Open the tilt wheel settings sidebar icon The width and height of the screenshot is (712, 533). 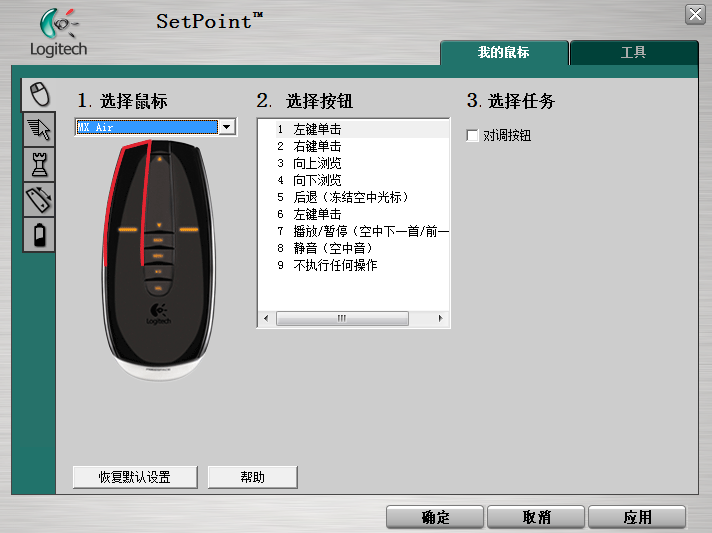pyautogui.click(x=40, y=199)
